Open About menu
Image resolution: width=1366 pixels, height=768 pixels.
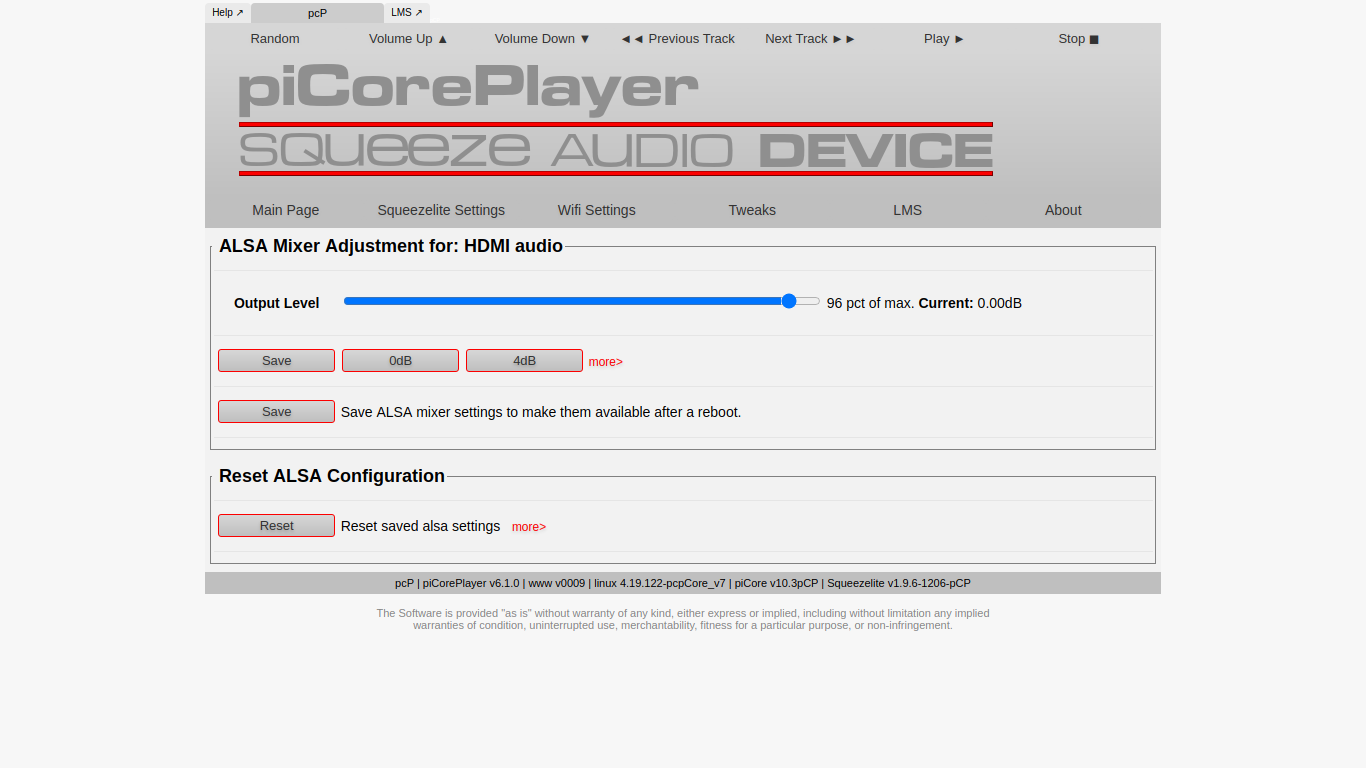pyautogui.click(x=1063, y=210)
